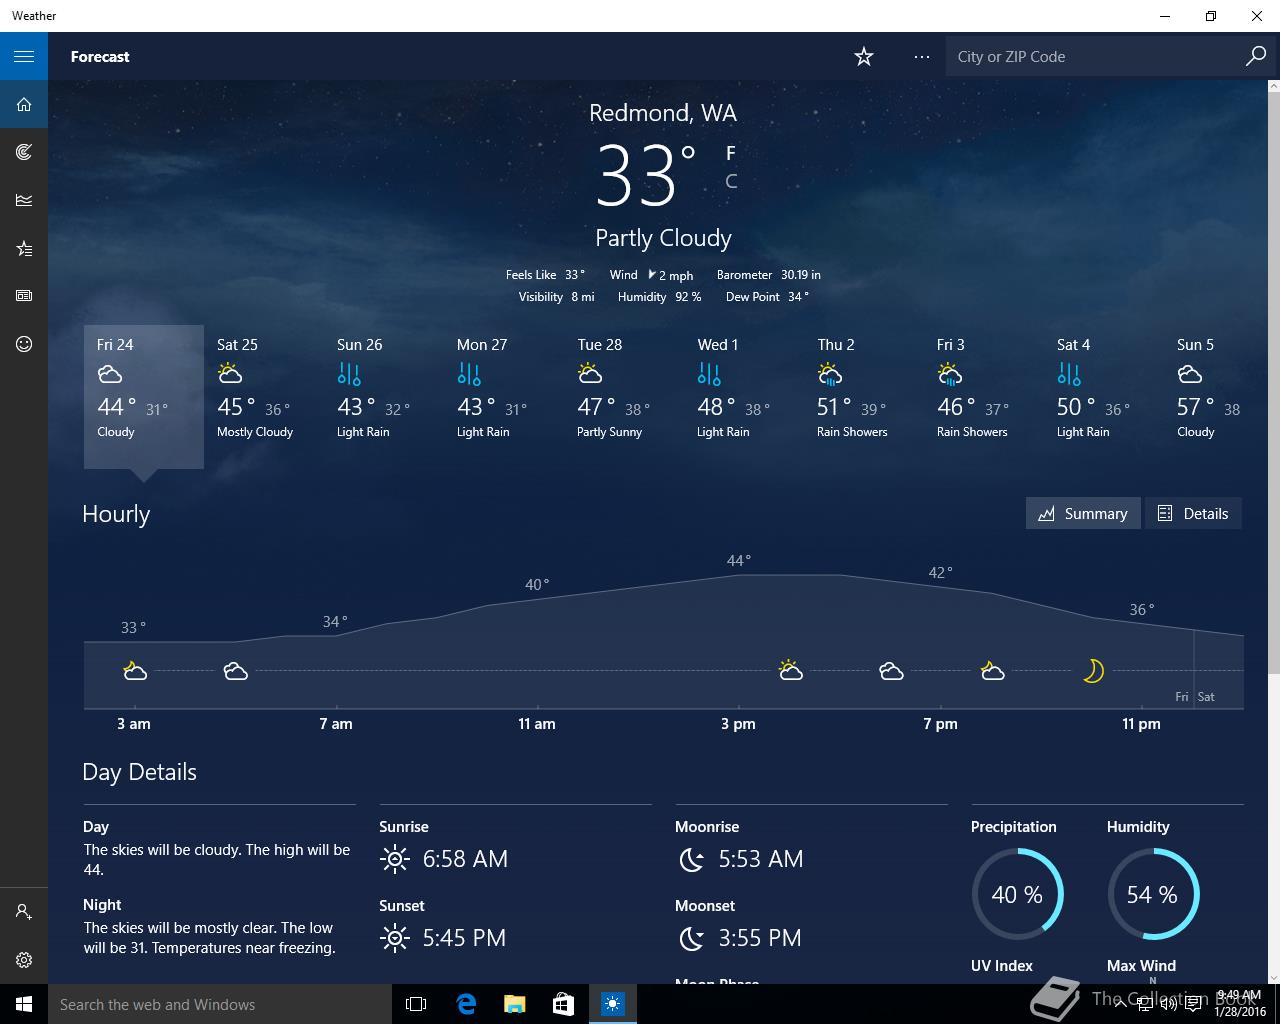The image size is (1280, 1024).
Task: Open Send Feedback smiley icon
Action: [x=24, y=344]
